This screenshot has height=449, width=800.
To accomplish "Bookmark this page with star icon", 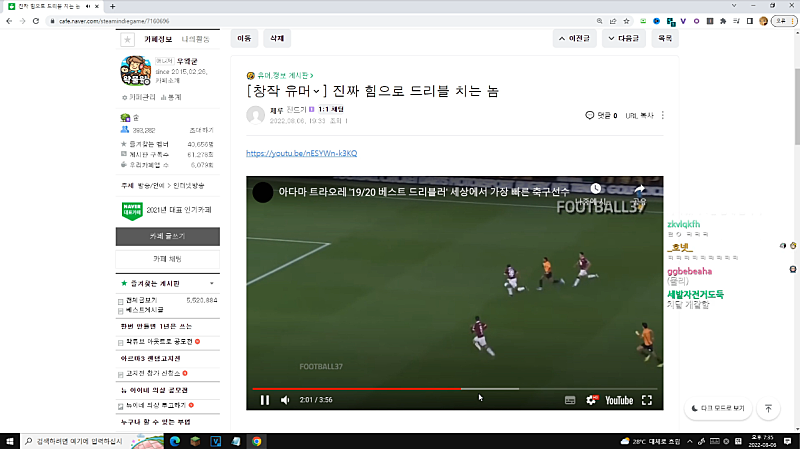I will tap(627, 21).
